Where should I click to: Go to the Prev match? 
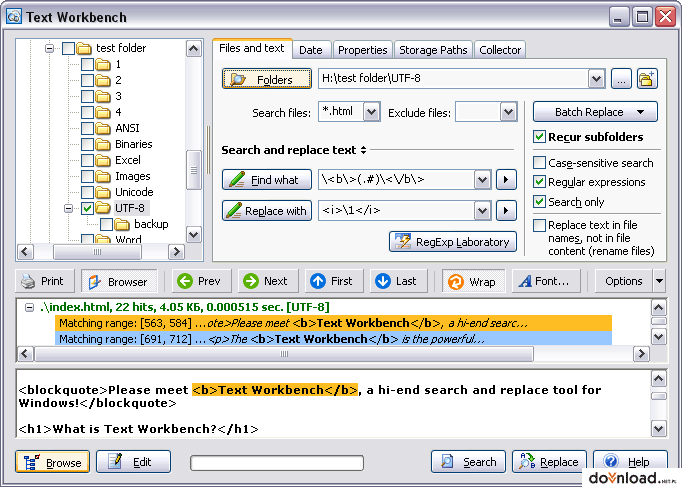point(201,281)
